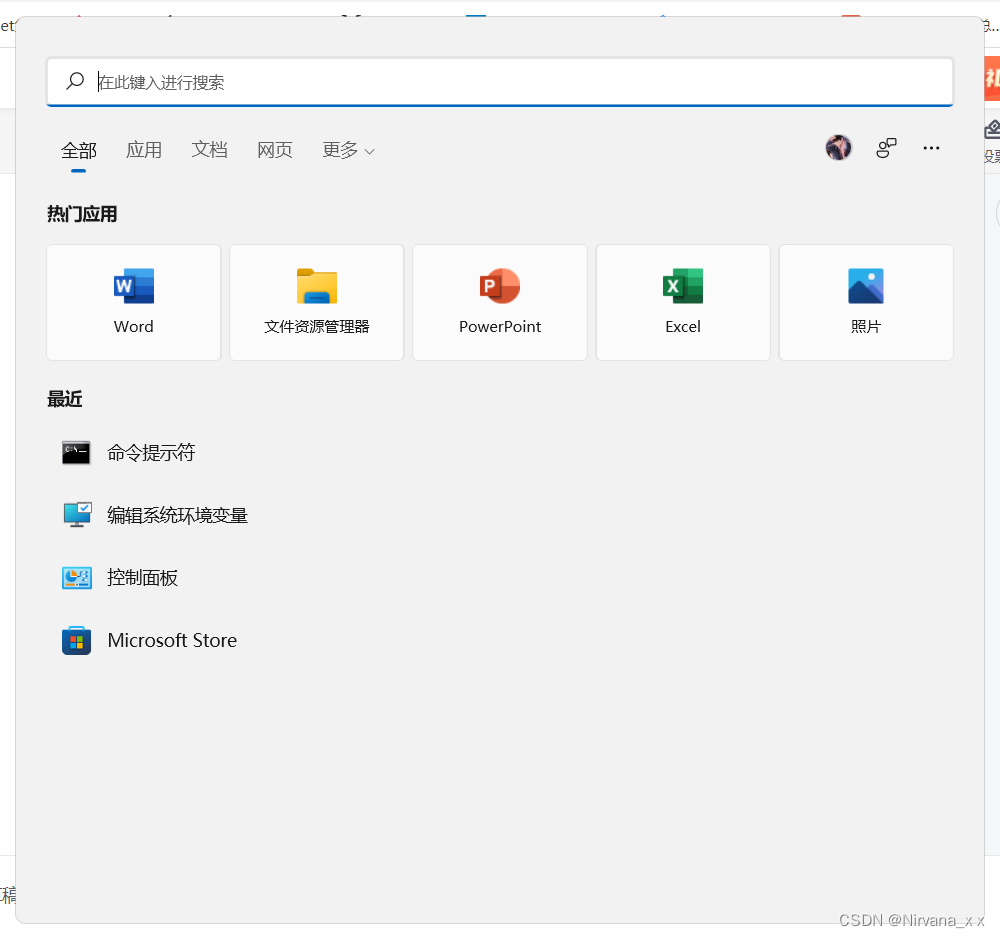The image size is (1000, 938).
Task: Switch to the 网页 tab
Action: click(275, 150)
